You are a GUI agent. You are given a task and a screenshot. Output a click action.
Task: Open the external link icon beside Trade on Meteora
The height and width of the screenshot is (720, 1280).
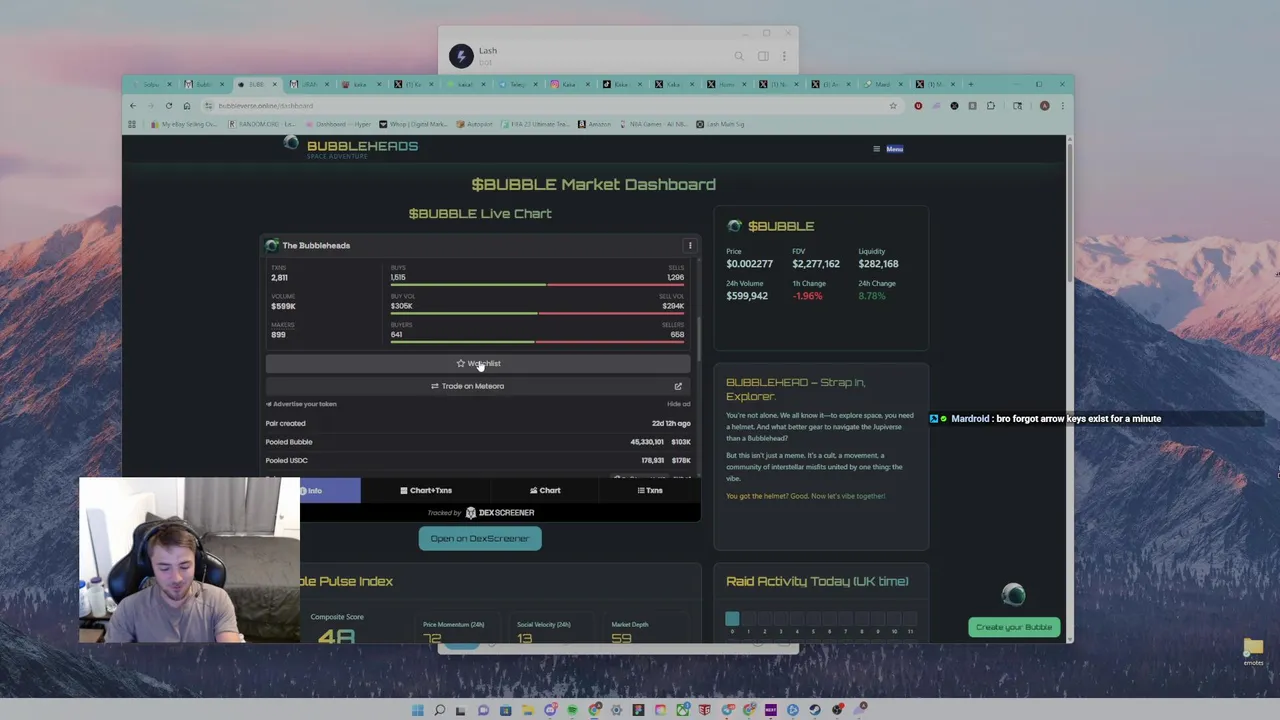pyautogui.click(x=678, y=386)
